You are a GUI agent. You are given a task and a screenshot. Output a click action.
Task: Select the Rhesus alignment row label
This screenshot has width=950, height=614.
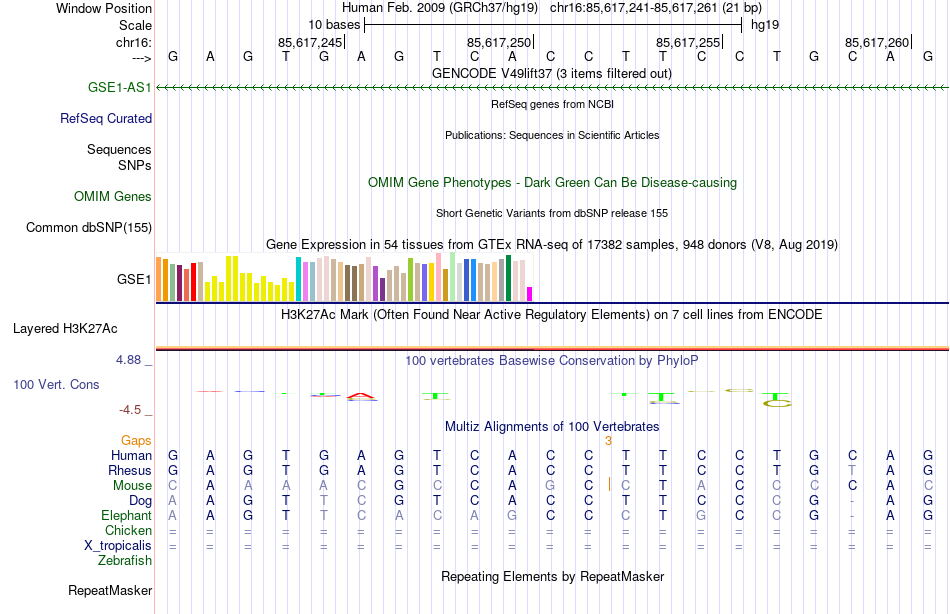pyautogui.click(x=130, y=470)
